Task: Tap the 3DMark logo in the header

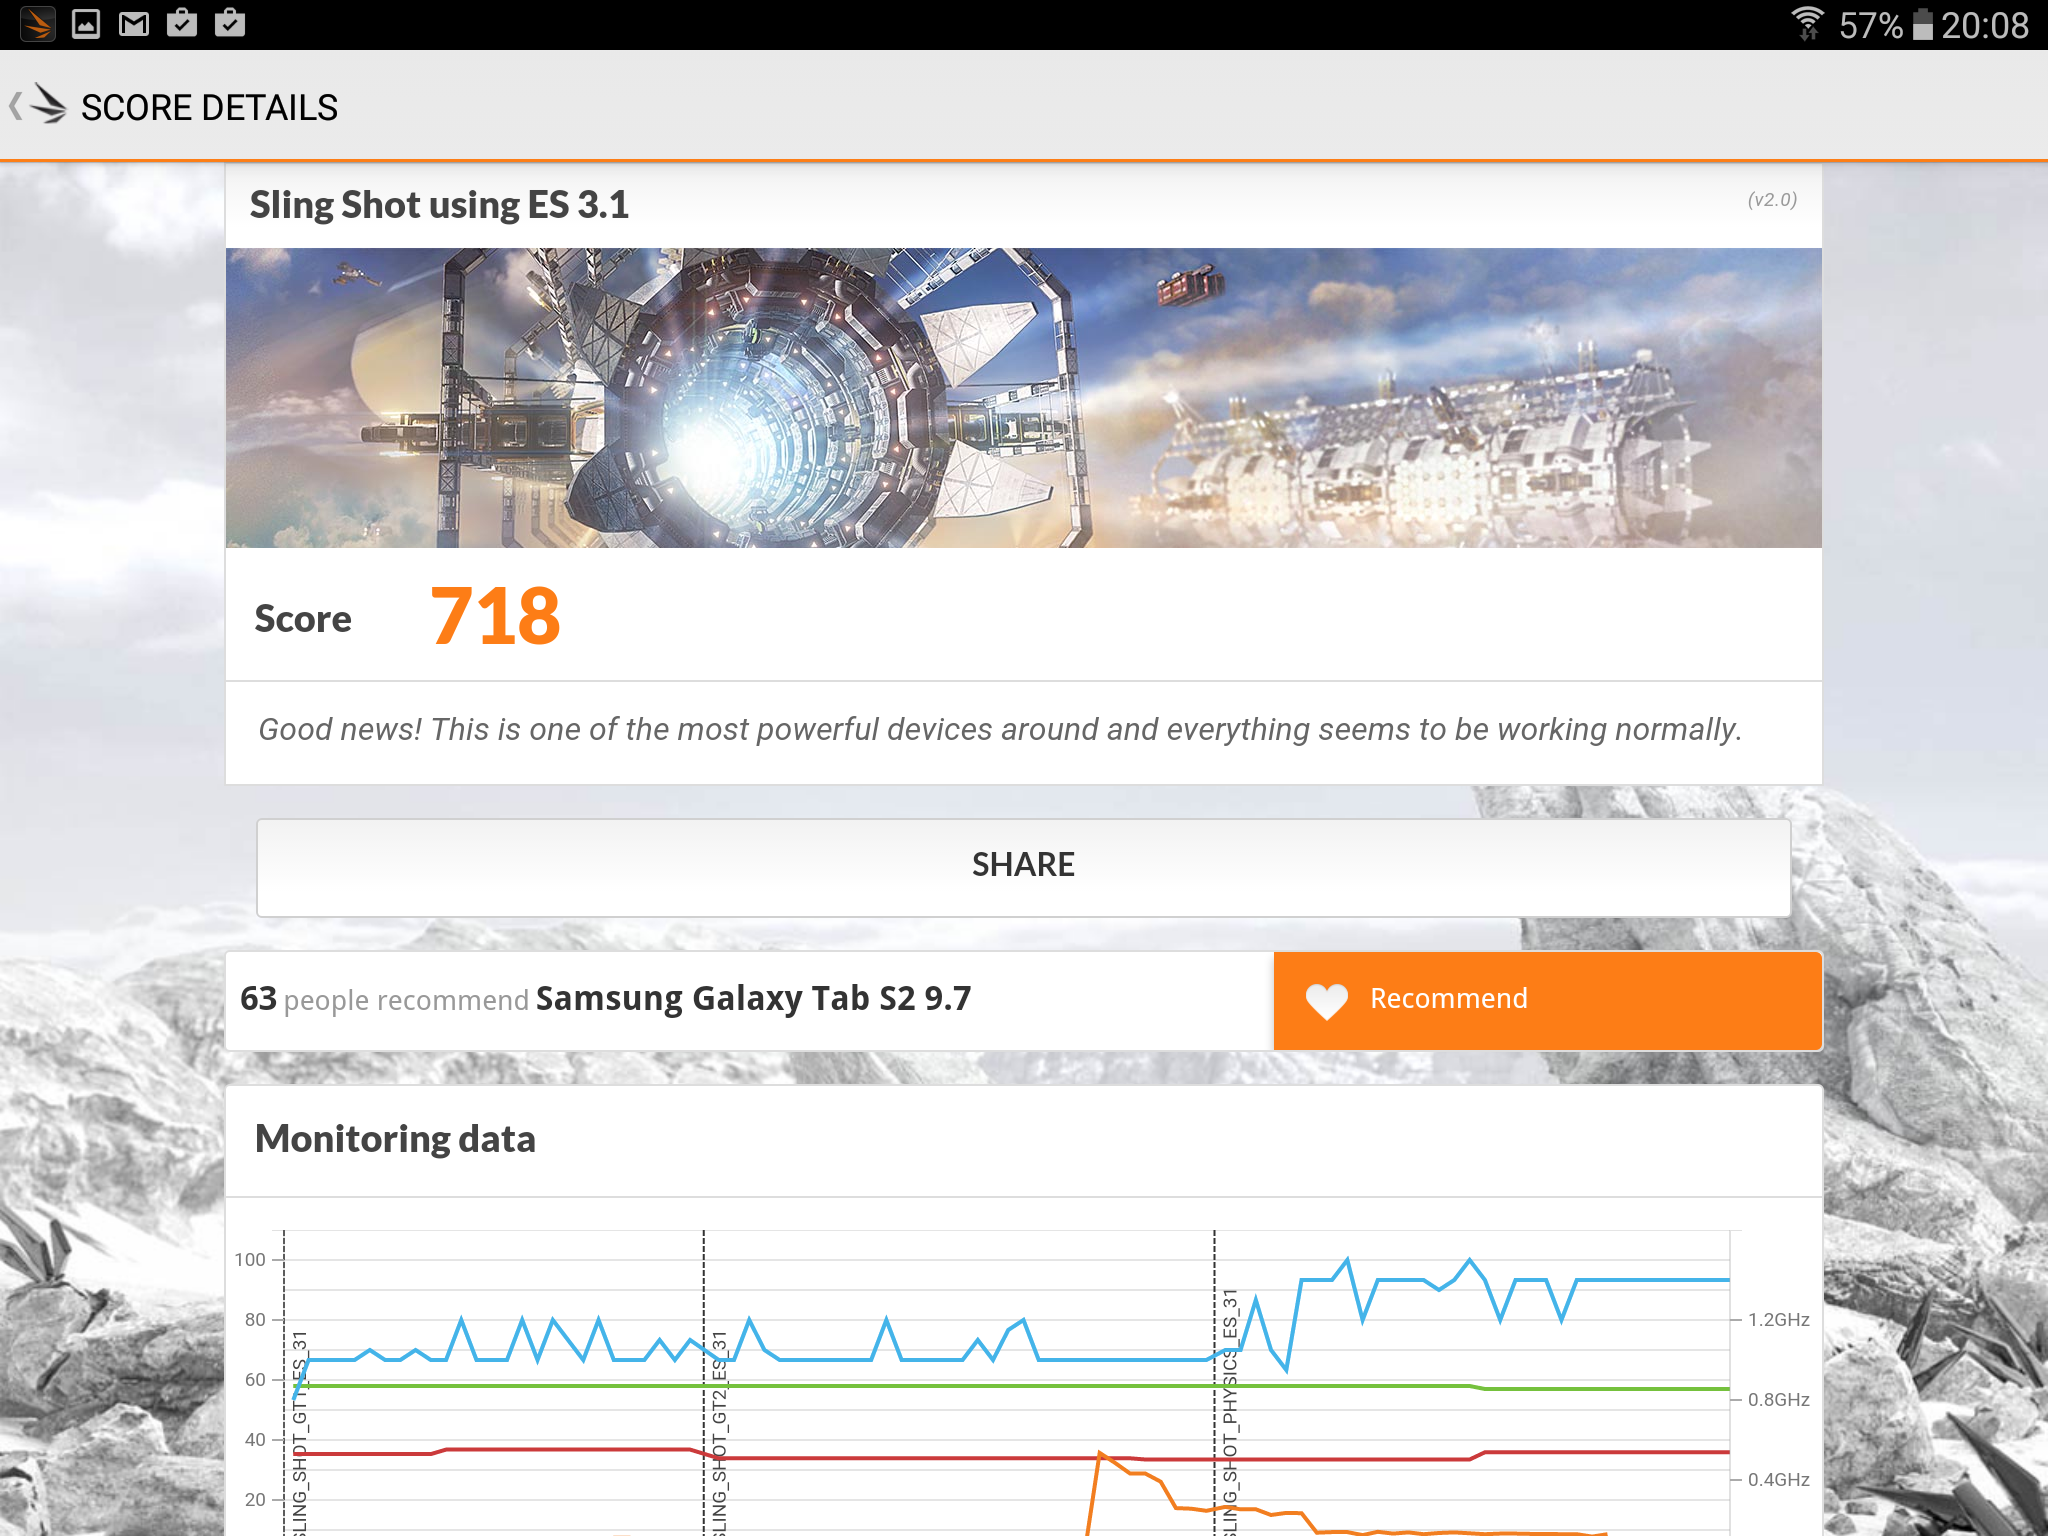Action: 48,104
